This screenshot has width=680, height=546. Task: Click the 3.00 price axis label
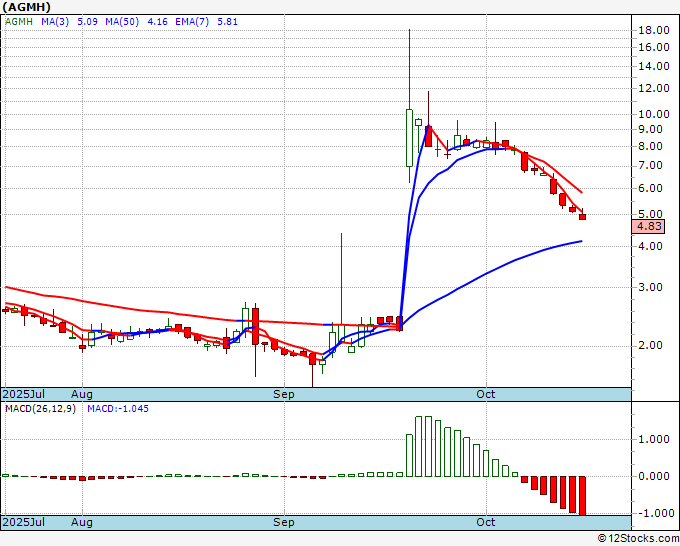coord(651,288)
